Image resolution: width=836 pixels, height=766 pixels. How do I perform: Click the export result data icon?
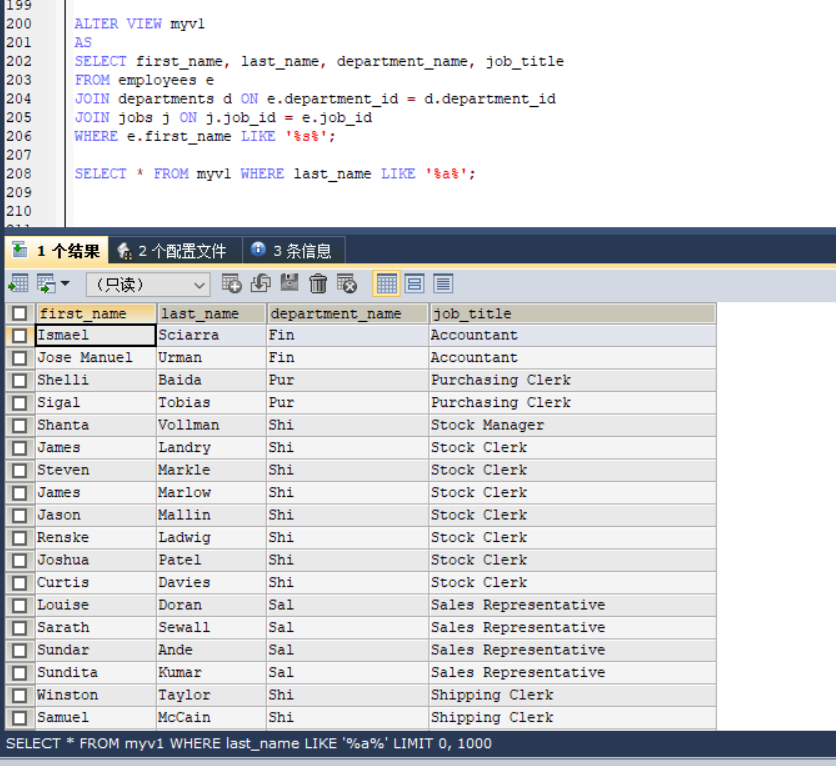click(x=19, y=284)
